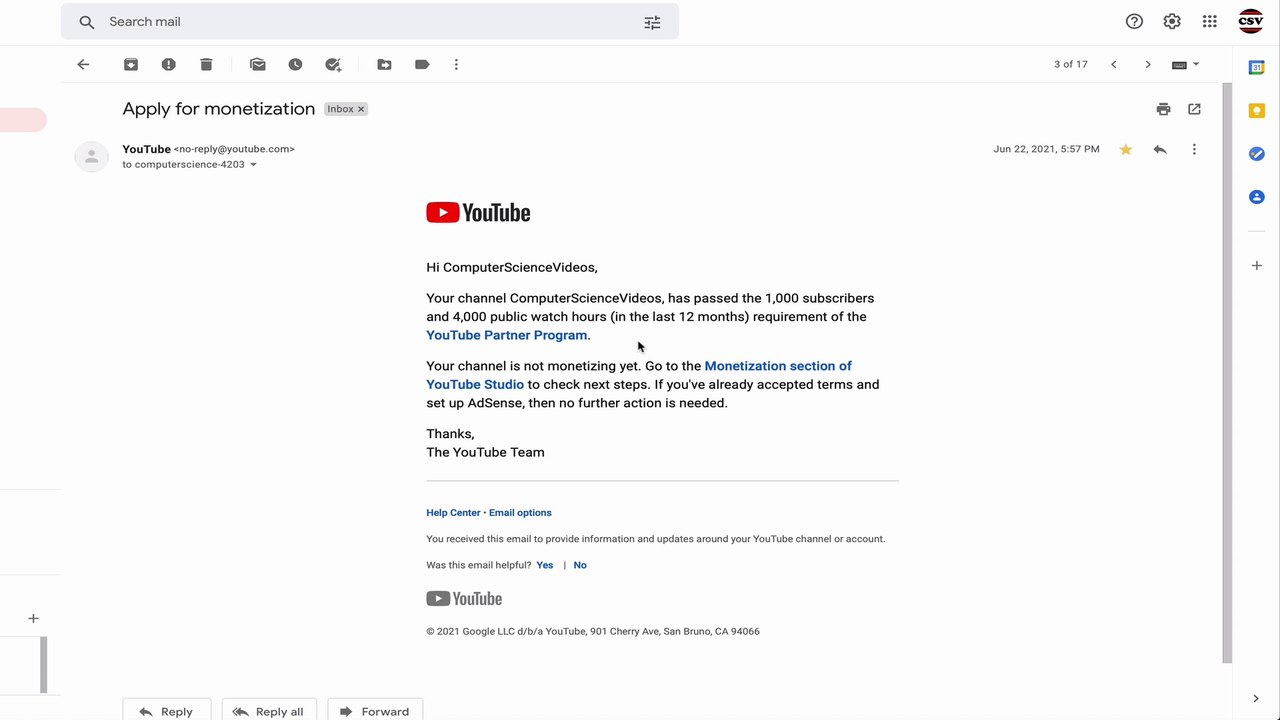Report this email as spam

[169, 64]
